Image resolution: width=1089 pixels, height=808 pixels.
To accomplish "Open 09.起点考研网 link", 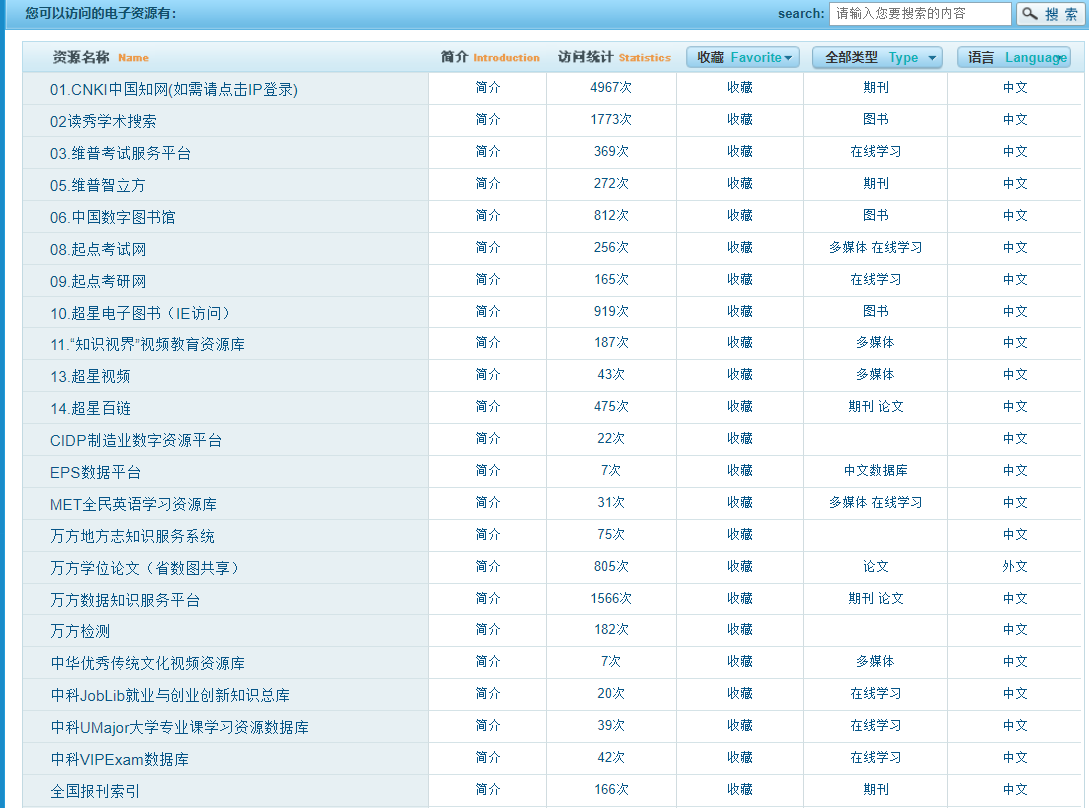I will click(98, 281).
